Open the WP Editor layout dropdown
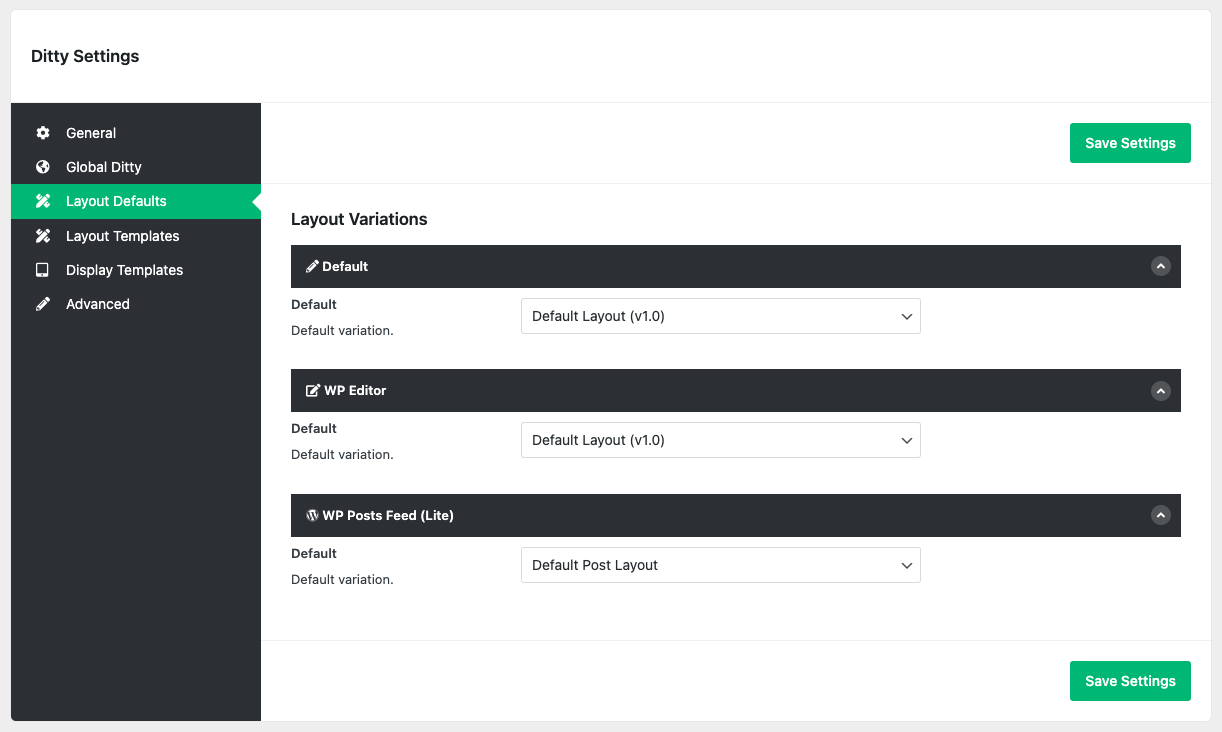Image resolution: width=1222 pixels, height=732 pixels. tap(720, 440)
